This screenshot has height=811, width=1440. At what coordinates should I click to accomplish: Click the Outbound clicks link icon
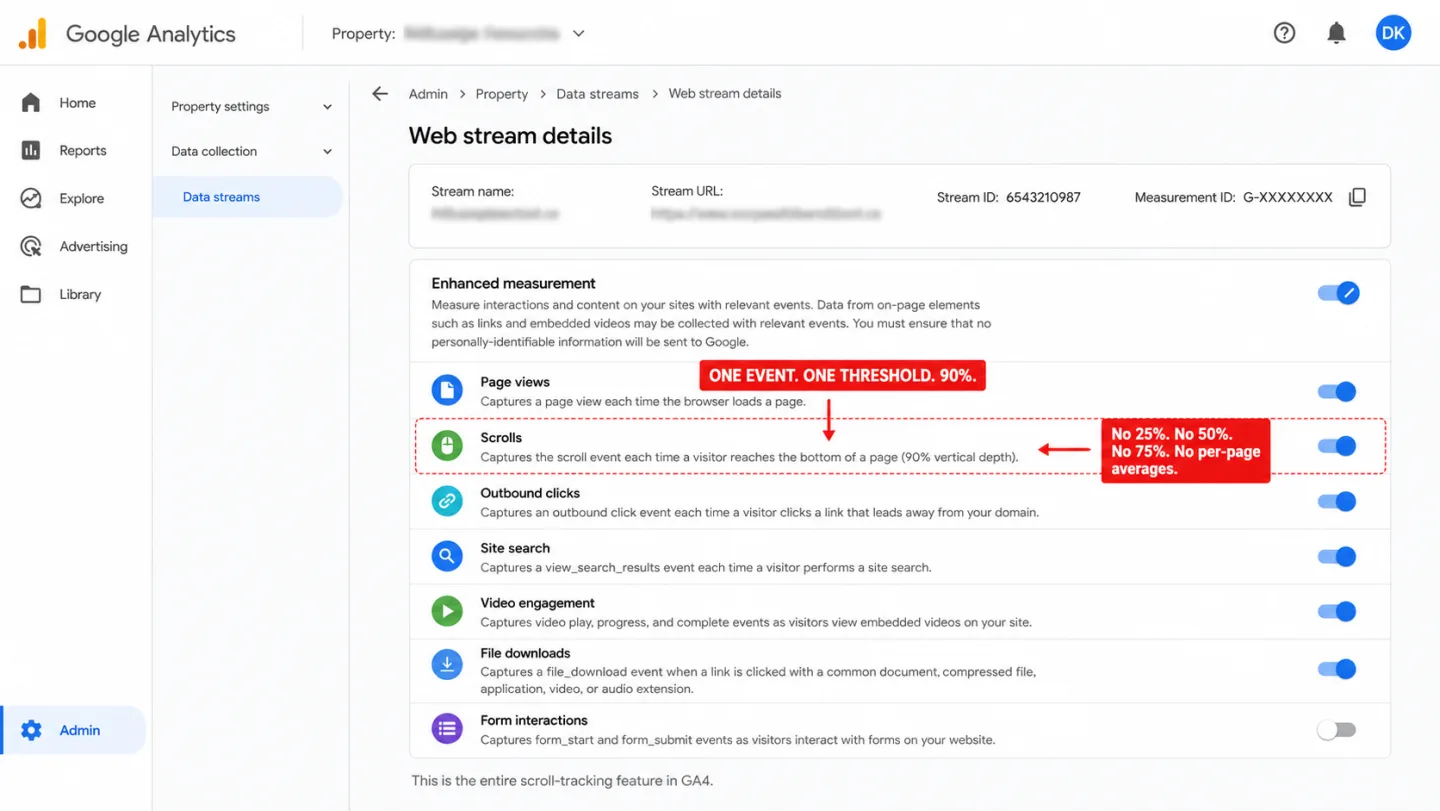[447, 501]
